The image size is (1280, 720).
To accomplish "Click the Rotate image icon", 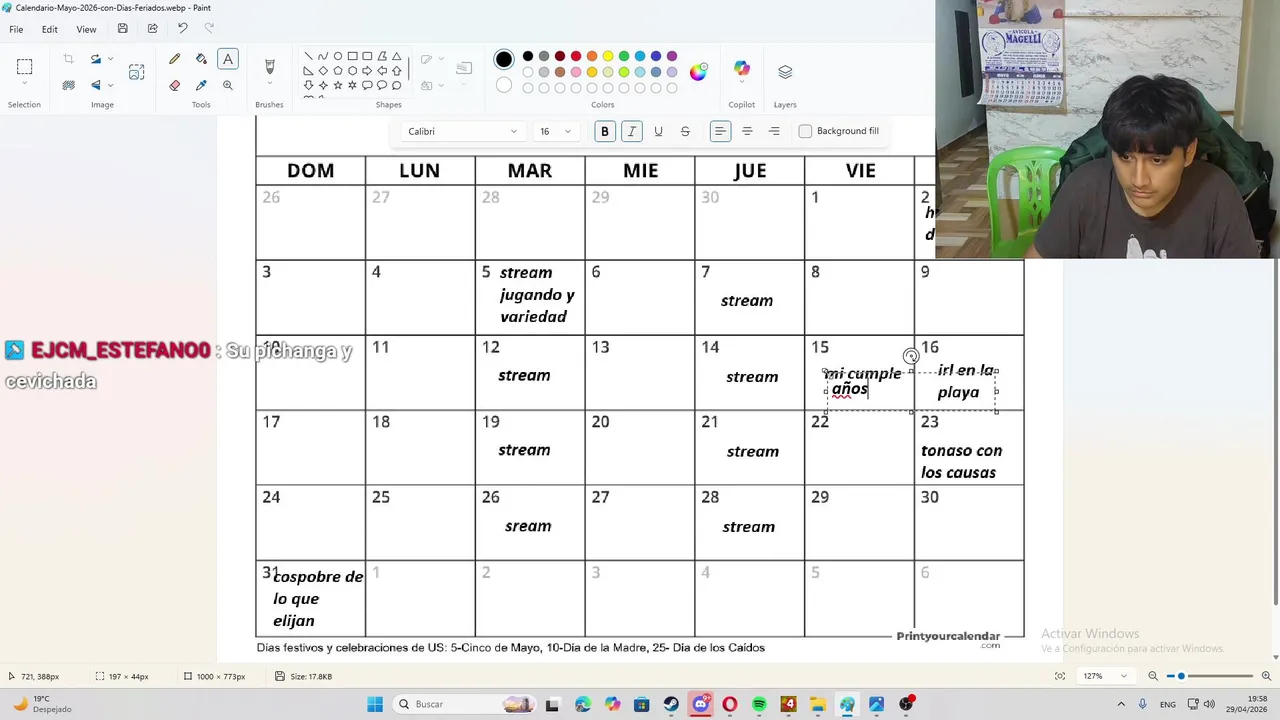I will click(x=96, y=60).
